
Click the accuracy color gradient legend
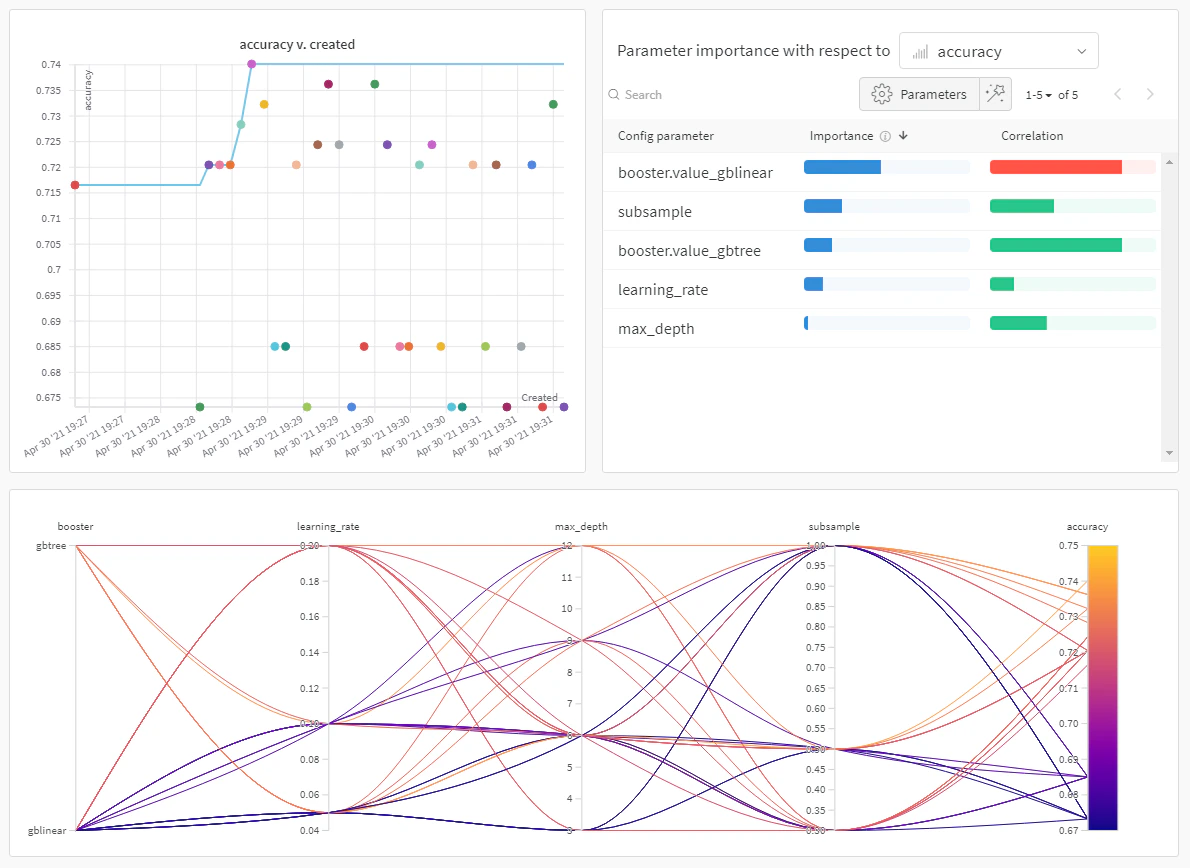point(1105,687)
